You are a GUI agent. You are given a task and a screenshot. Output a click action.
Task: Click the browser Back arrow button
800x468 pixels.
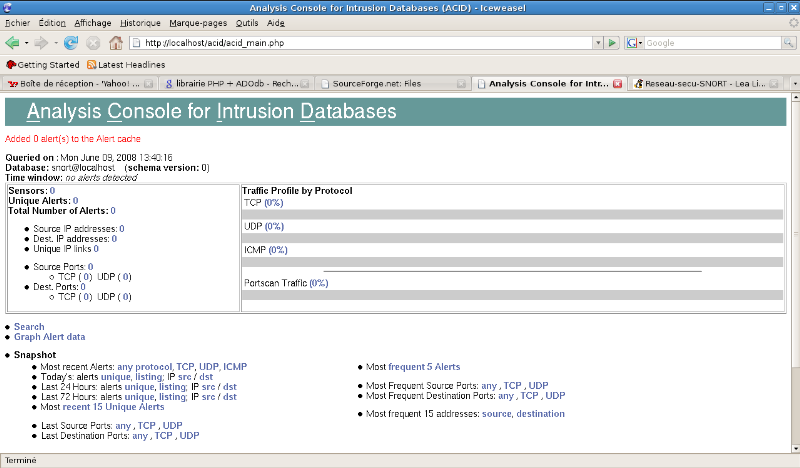coord(12,43)
